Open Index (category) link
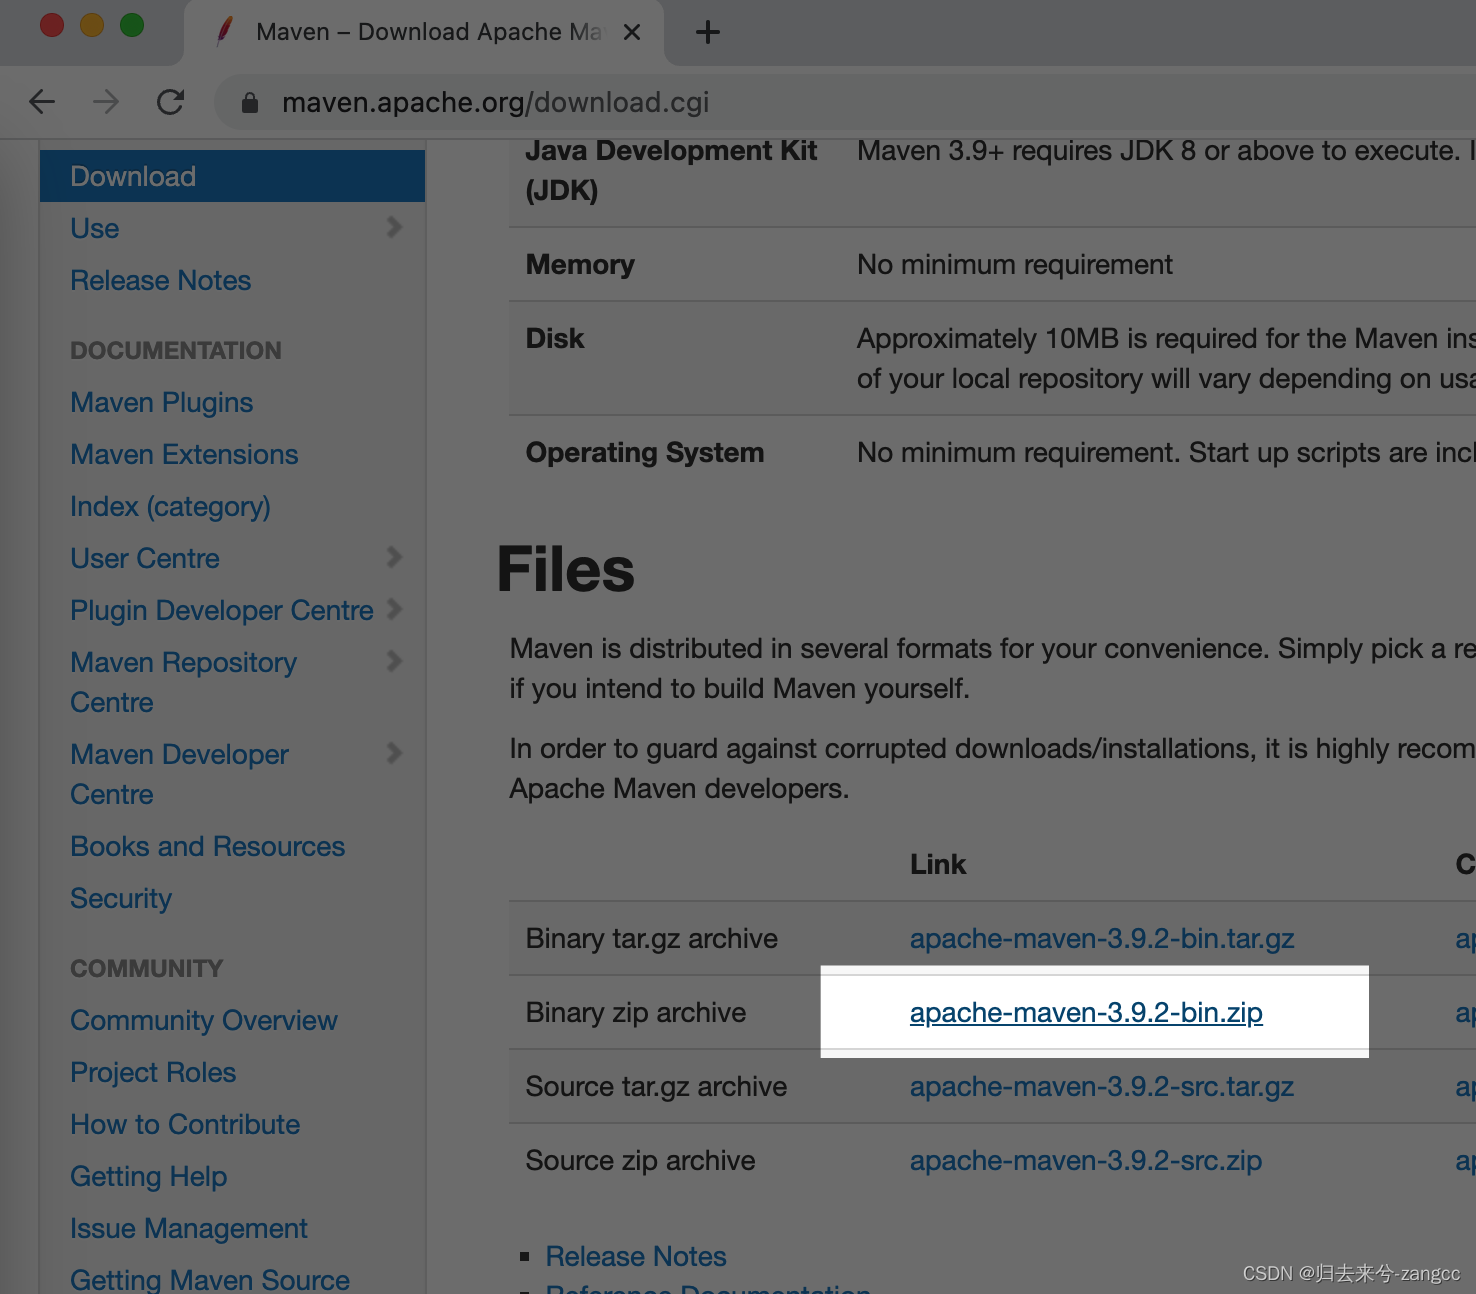The height and width of the screenshot is (1294, 1476). pyautogui.click(x=170, y=506)
